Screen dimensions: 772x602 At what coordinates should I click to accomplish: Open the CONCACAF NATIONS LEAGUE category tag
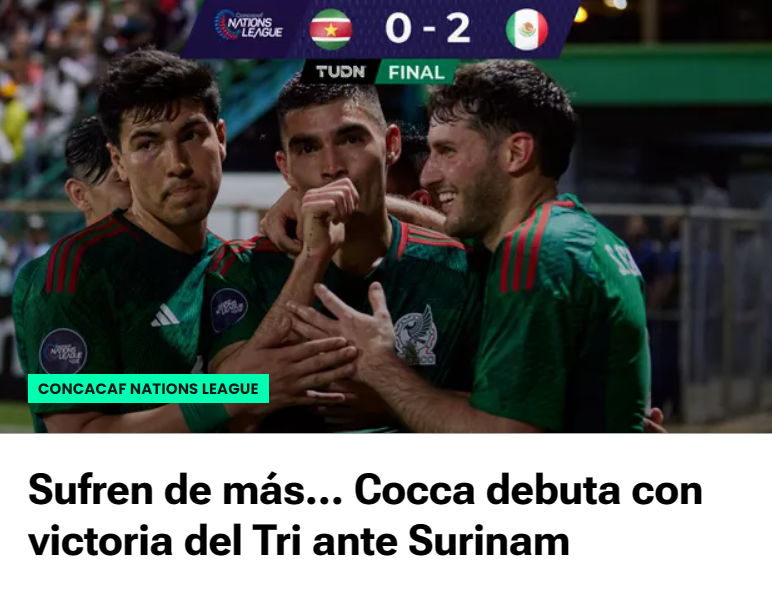coord(148,388)
